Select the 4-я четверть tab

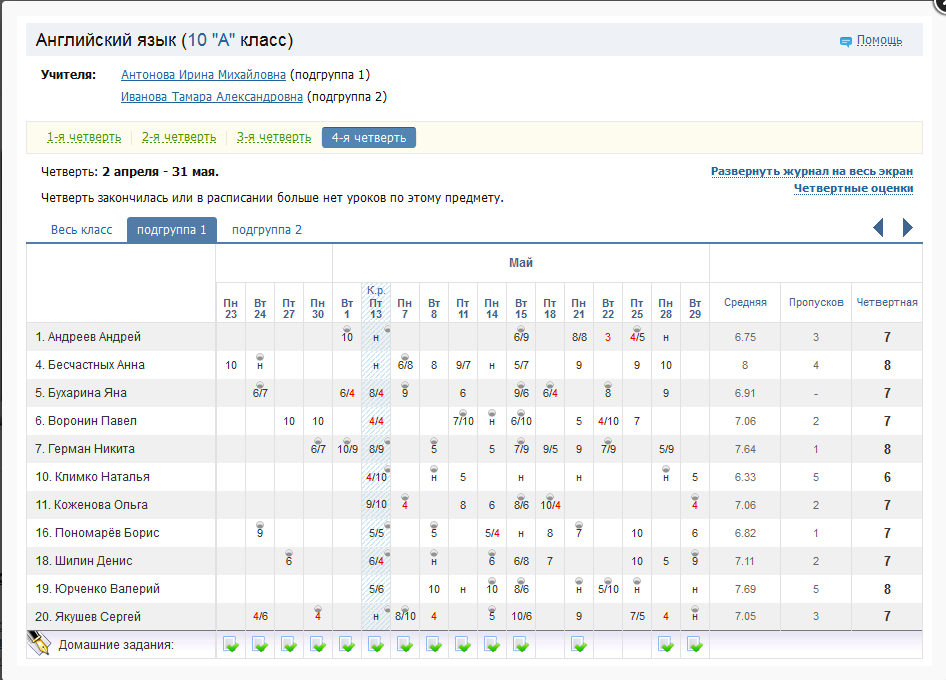pyautogui.click(x=369, y=138)
